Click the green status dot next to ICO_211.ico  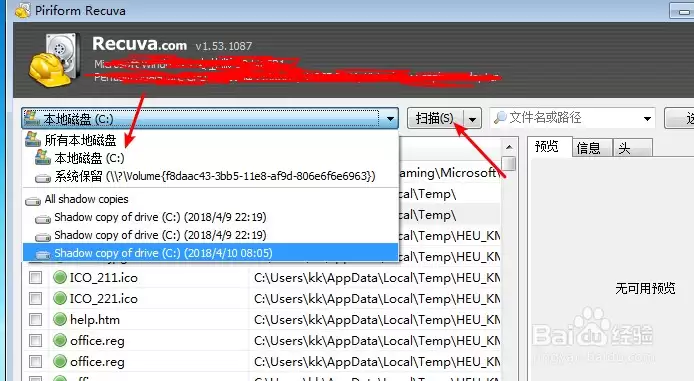pyautogui.click(x=59, y=277)
